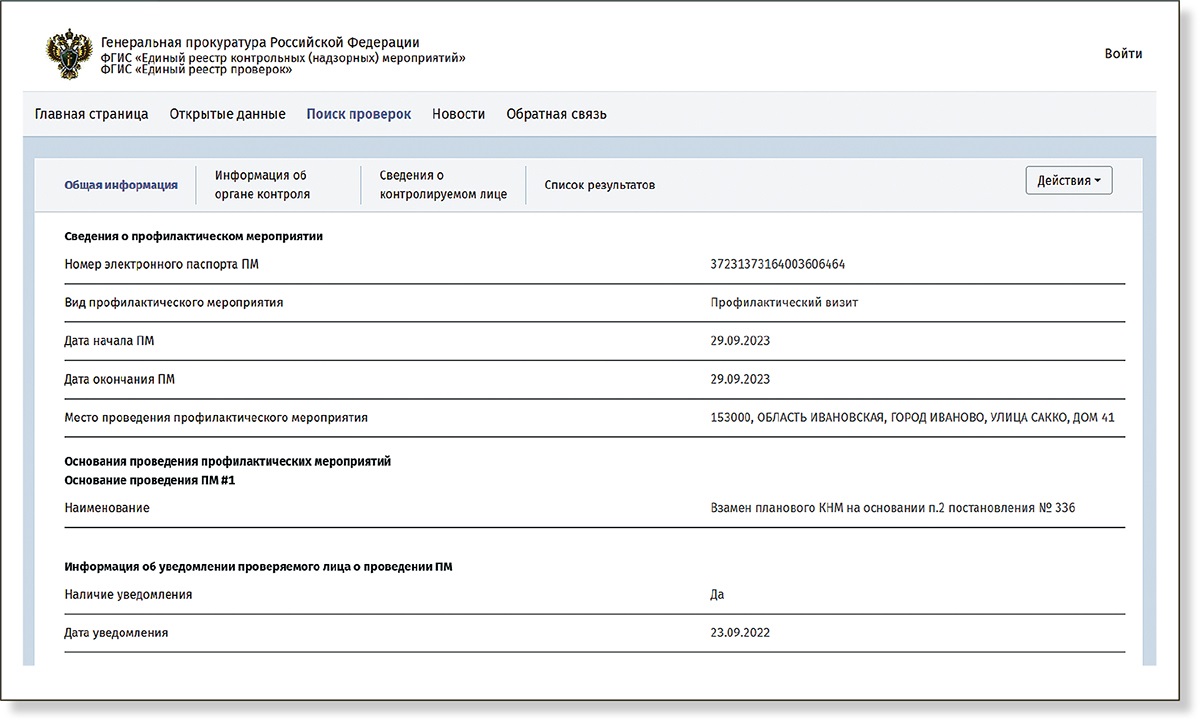
Task: Open the Обратная связь page
Action: pos(556,114)
